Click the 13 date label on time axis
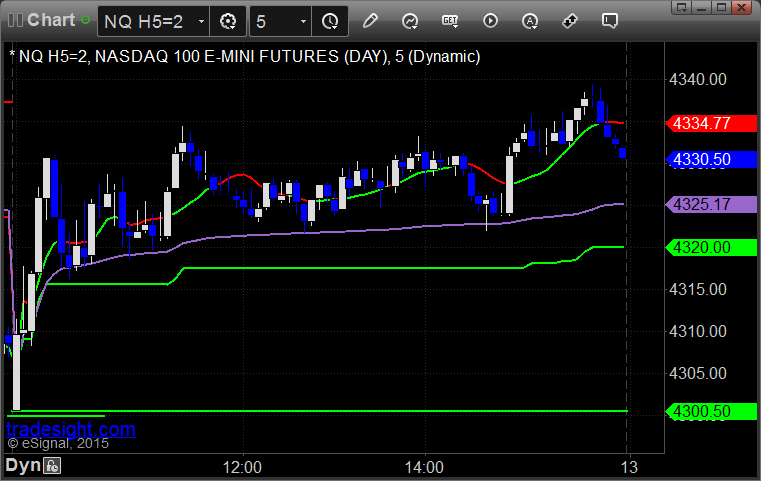 coord(629,467)
